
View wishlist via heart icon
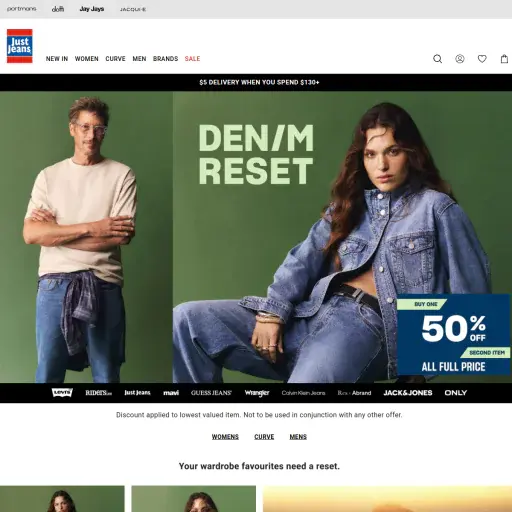(482, 59)
